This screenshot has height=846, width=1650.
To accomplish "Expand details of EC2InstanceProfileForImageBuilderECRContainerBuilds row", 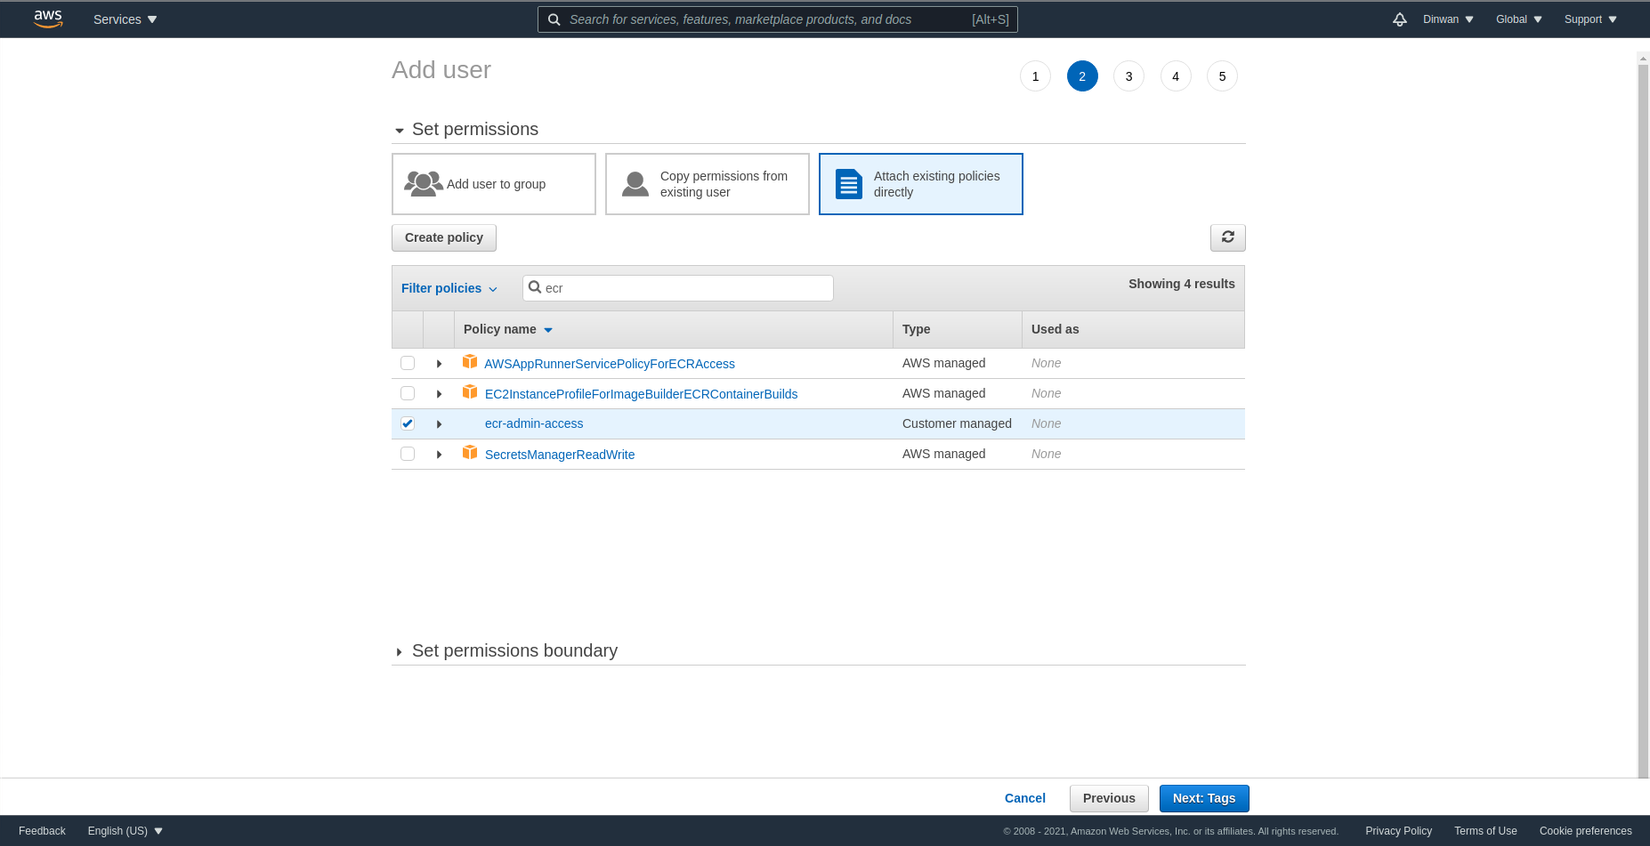I will [439, 394].
